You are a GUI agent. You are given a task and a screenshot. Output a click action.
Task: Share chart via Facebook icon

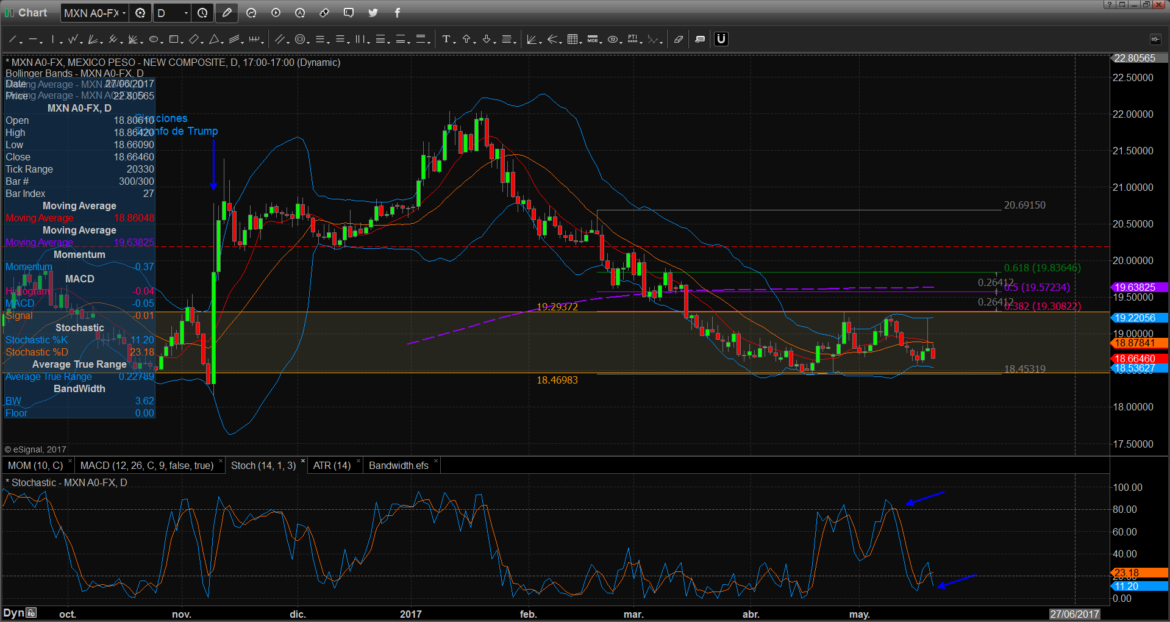(397, 13)
